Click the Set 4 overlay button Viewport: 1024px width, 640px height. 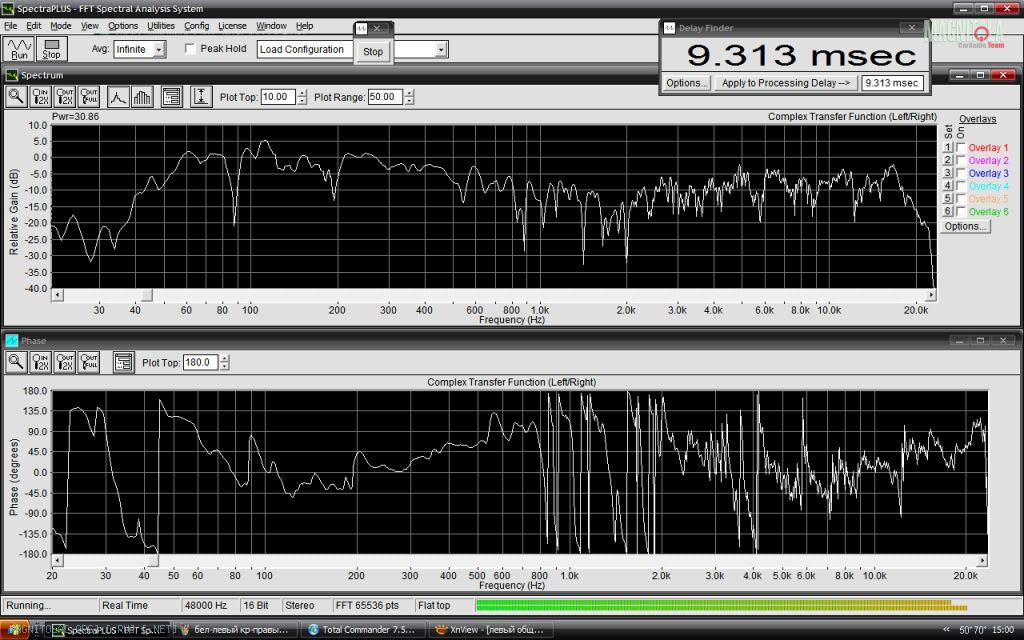[x=948, y=186]
